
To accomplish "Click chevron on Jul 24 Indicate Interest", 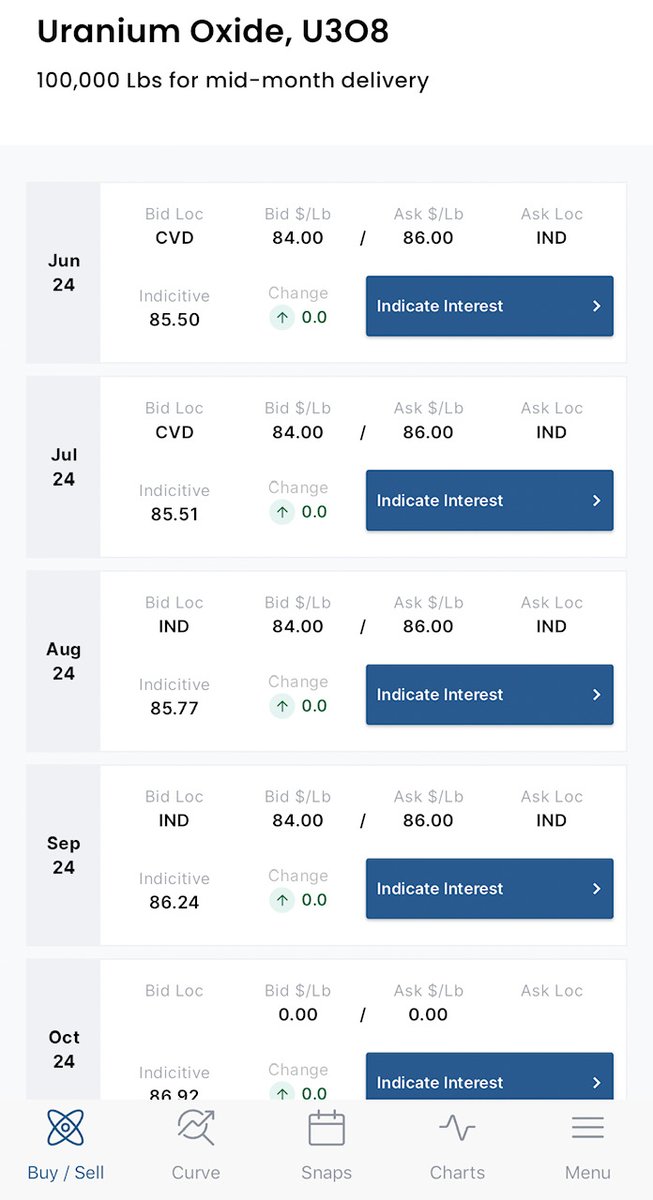I will pos(597,500).
